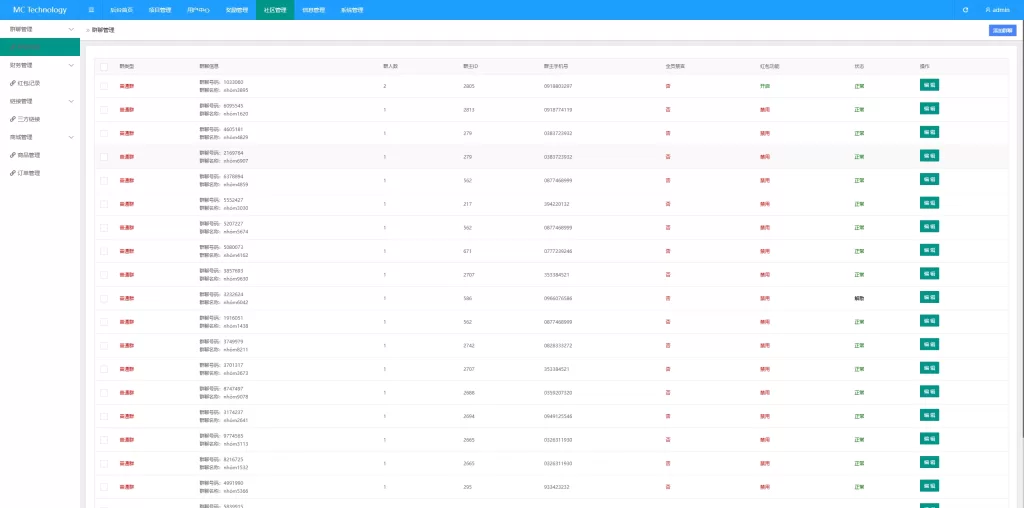1024x508 pixels.
Task: Select the active 社区管理 top tab
Action: coord(275,10)
